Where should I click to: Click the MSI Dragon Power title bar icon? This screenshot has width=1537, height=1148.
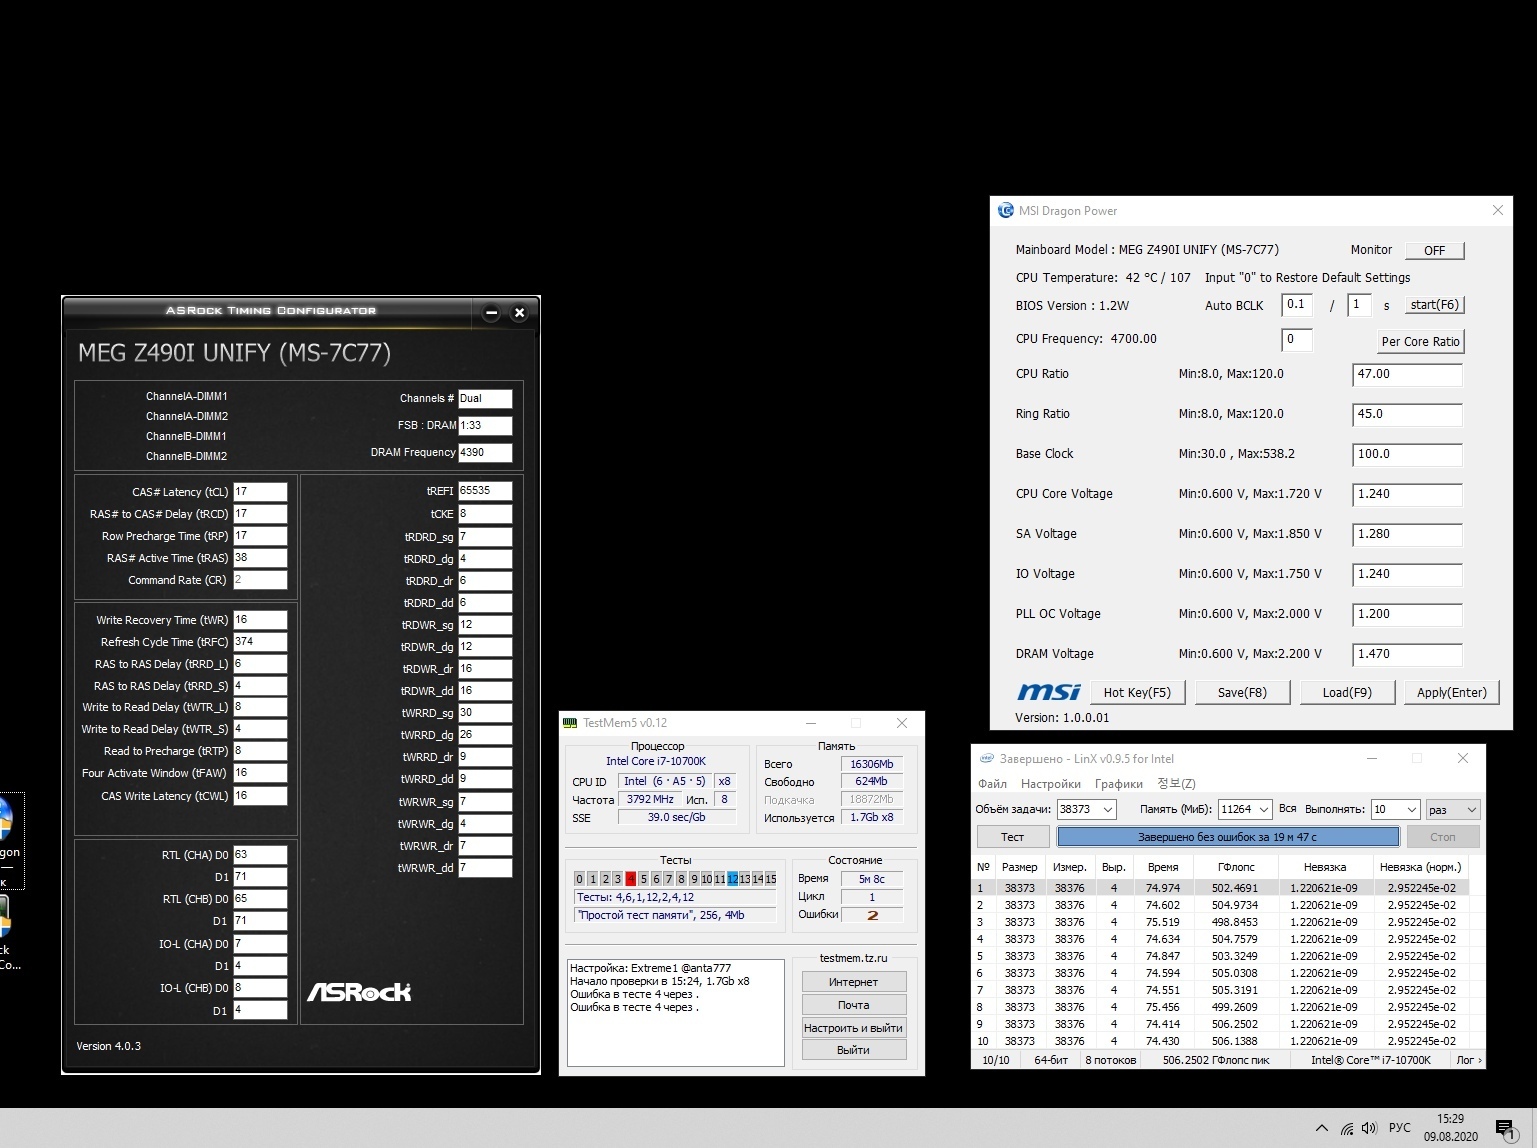tap(1006, 210)
